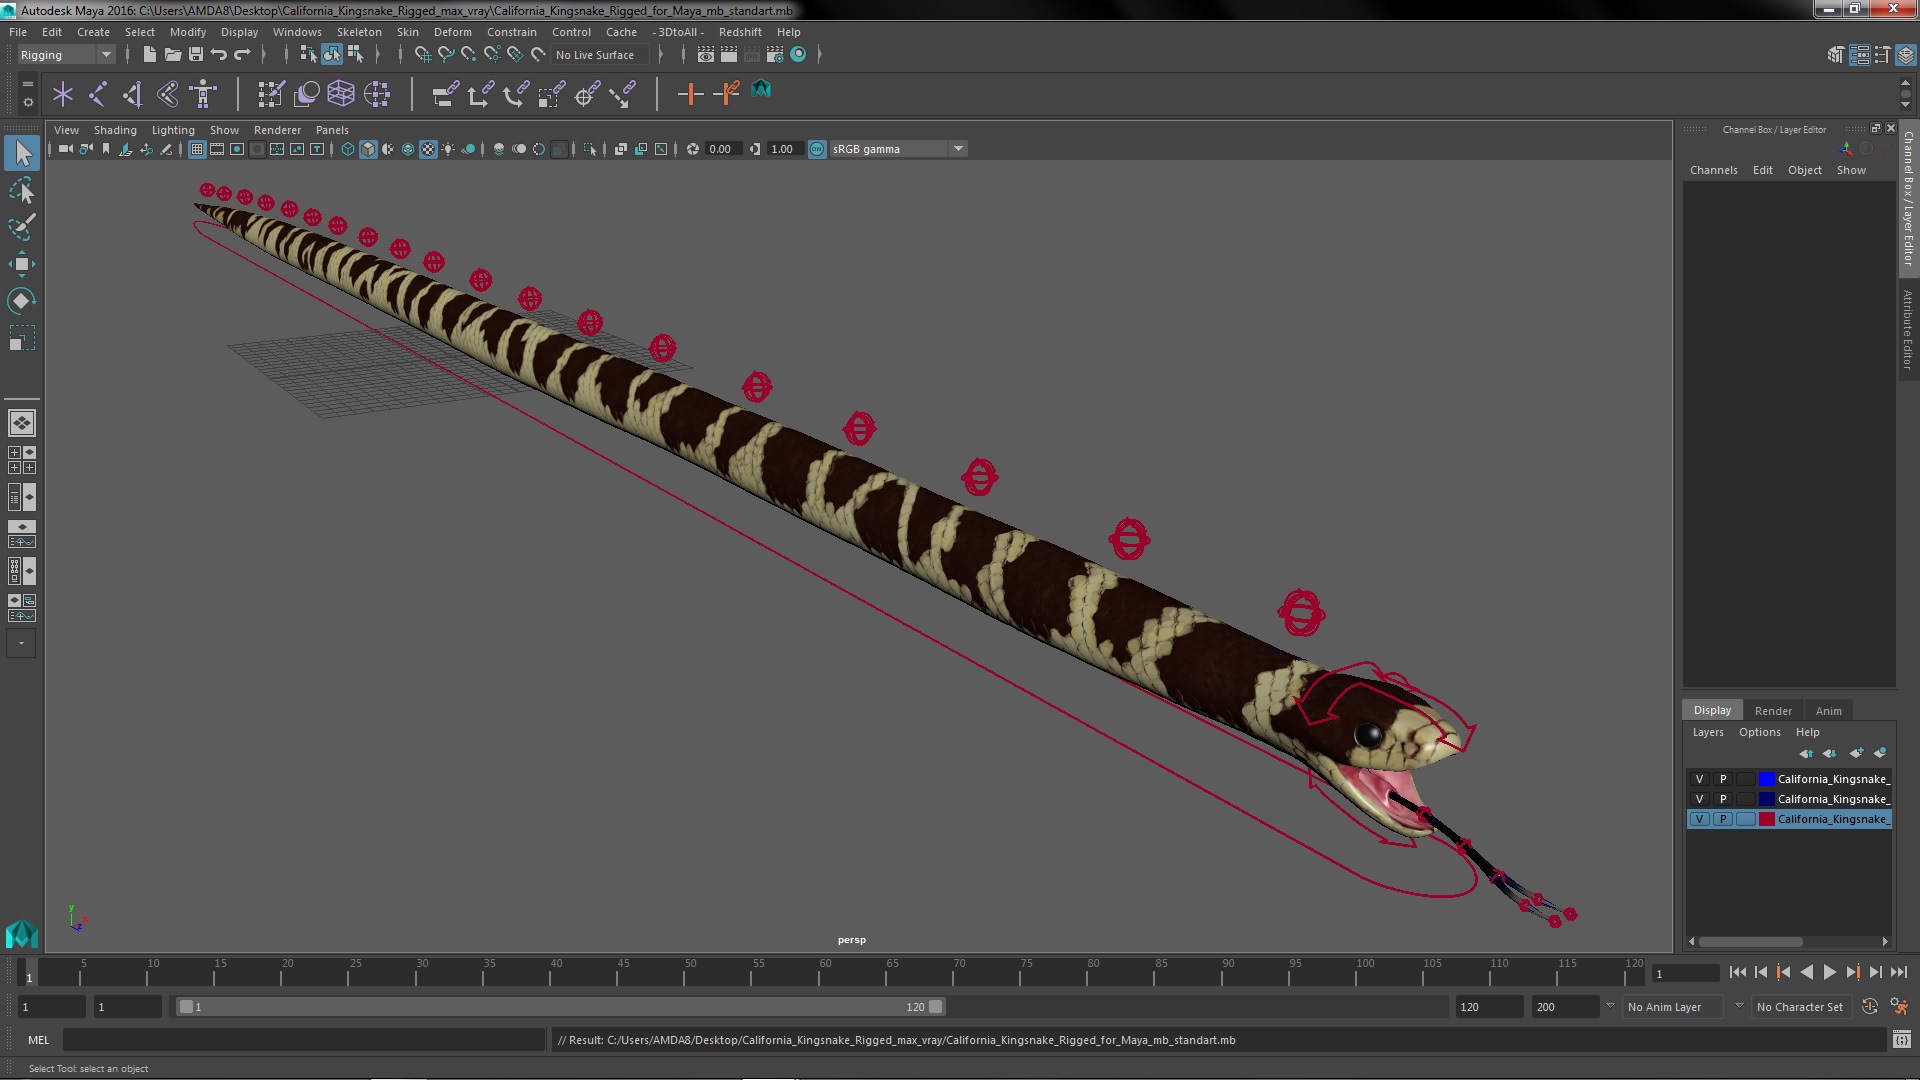Play animation forwards
This screenshot has height=1080, width=1920.
click(x=1829, y=972)
